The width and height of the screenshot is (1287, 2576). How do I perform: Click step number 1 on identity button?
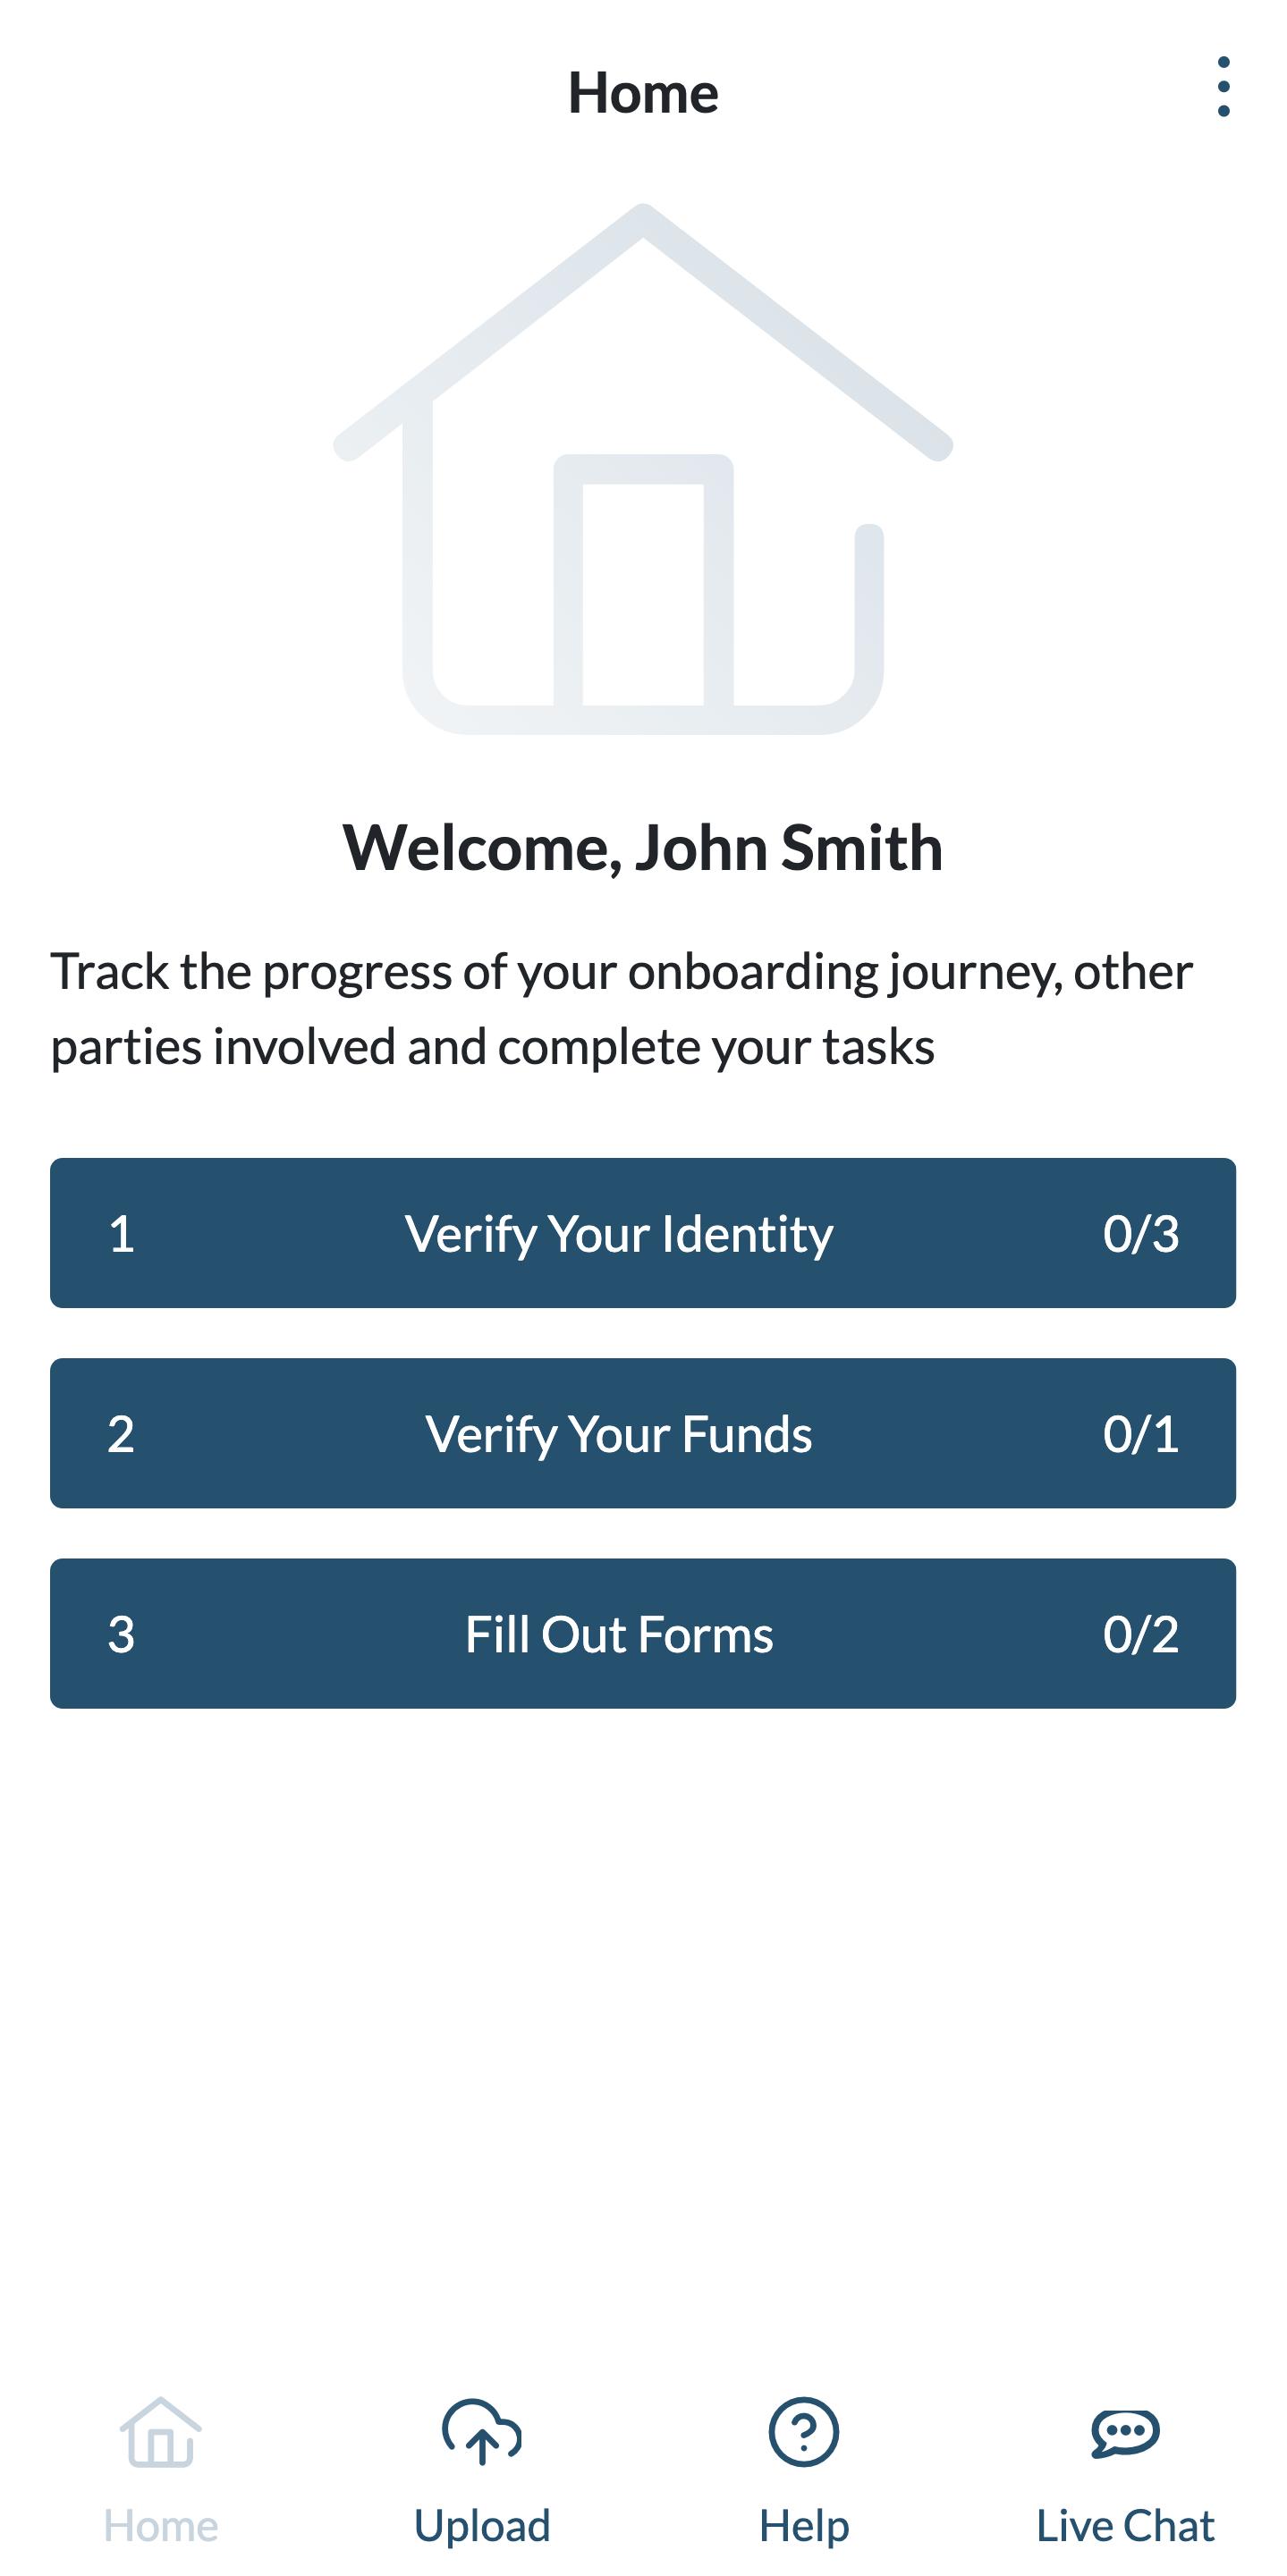[121, 1233]
